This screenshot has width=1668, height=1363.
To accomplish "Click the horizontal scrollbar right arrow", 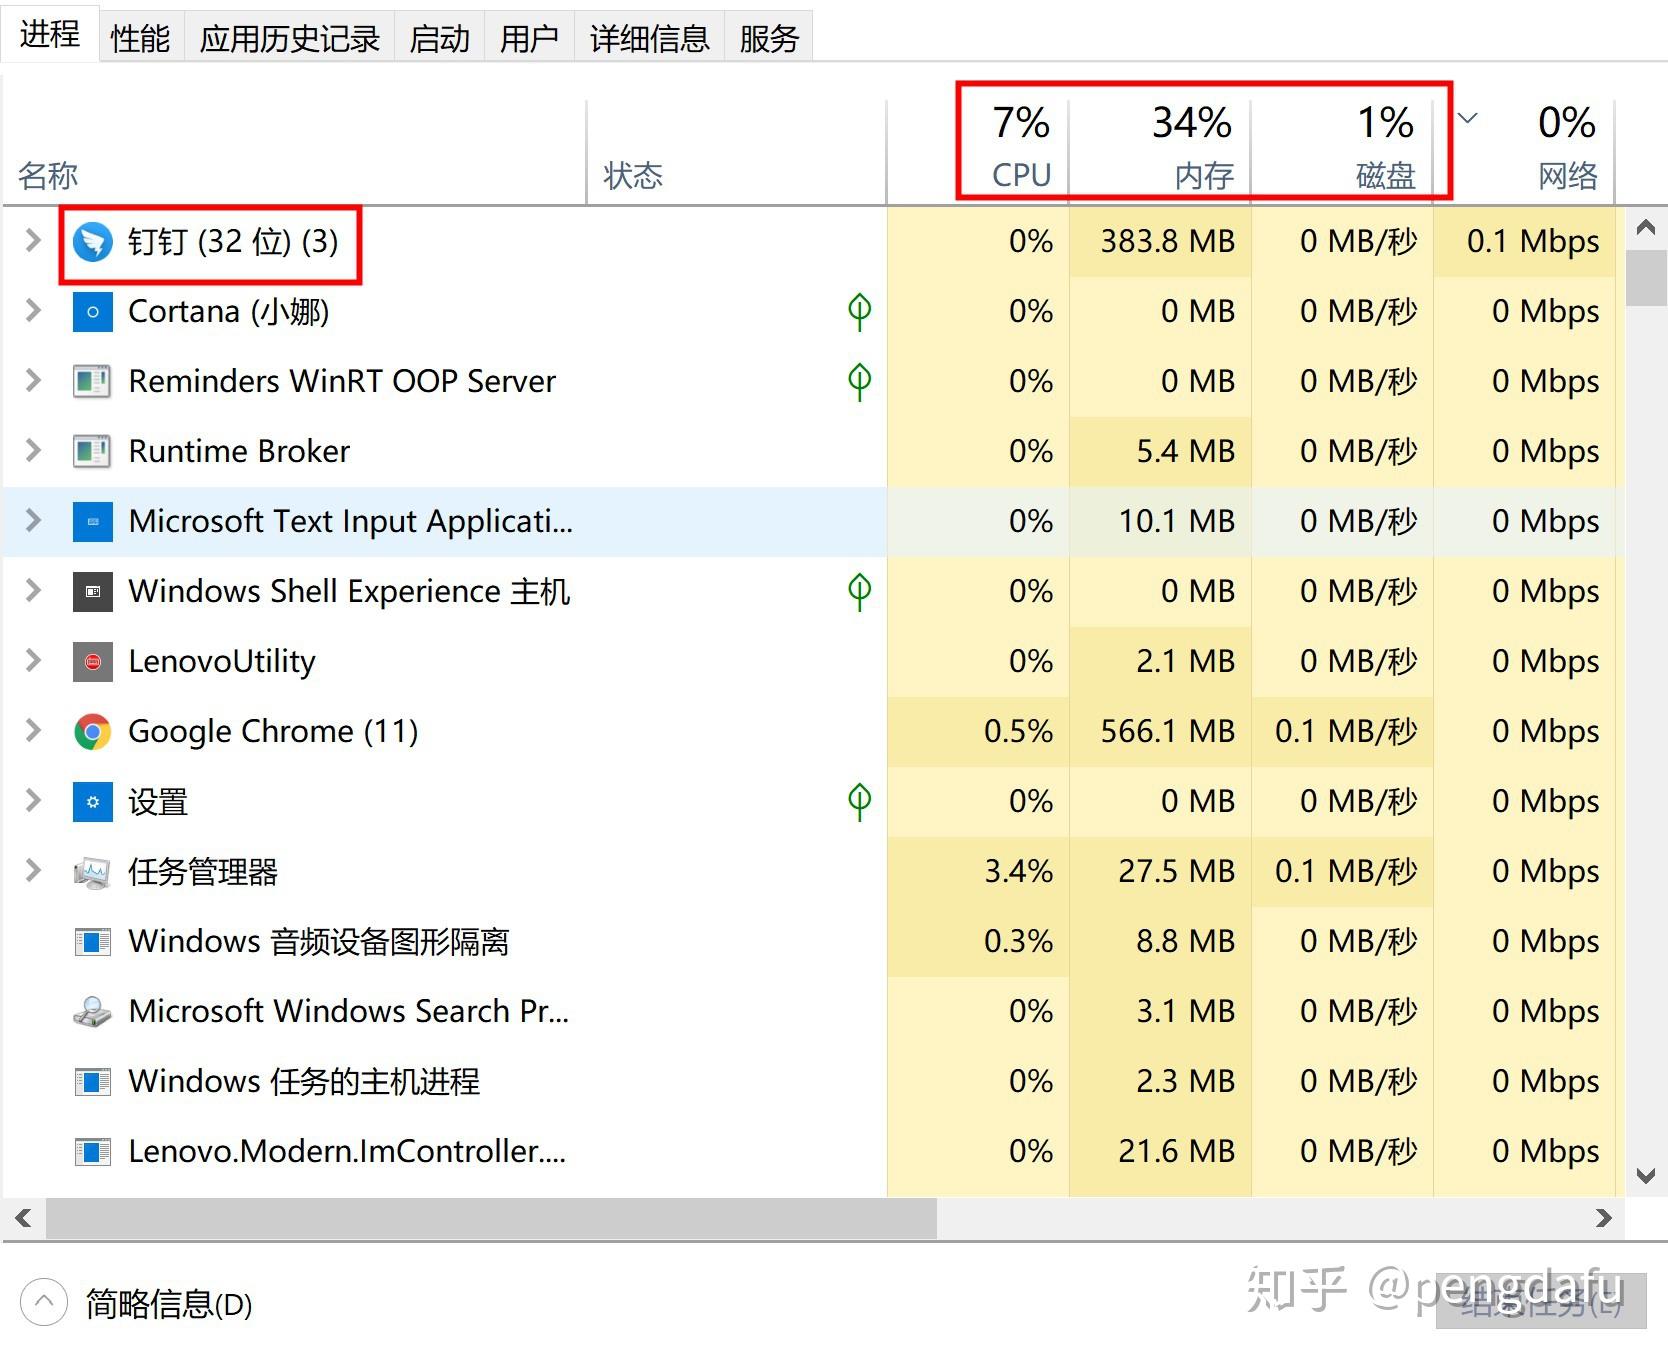I will 1604,1218.
